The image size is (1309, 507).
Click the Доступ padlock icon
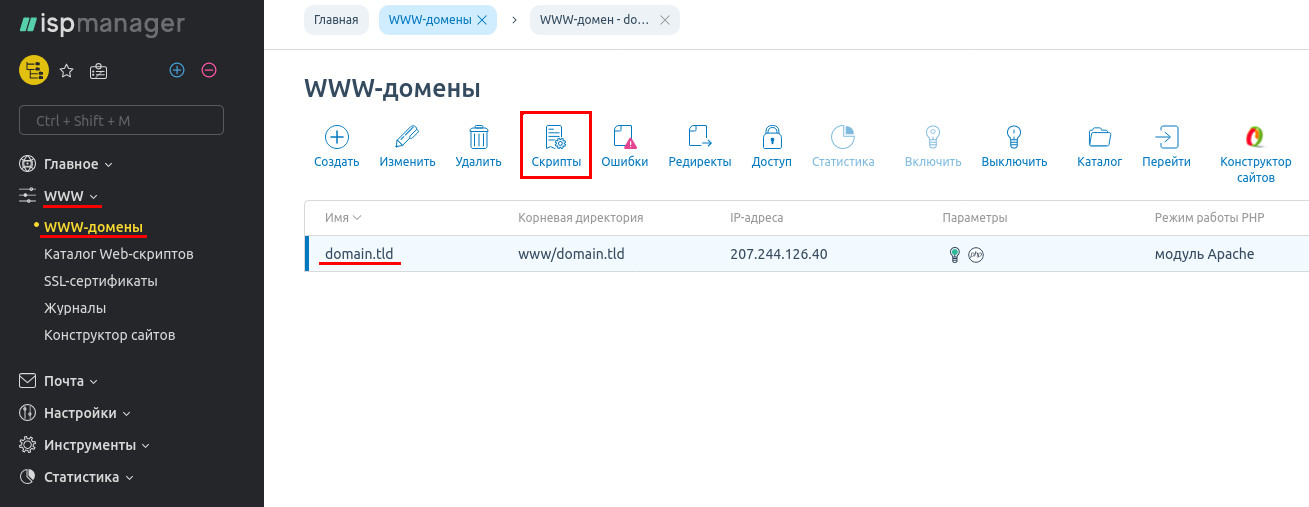[x=771, y=137]
